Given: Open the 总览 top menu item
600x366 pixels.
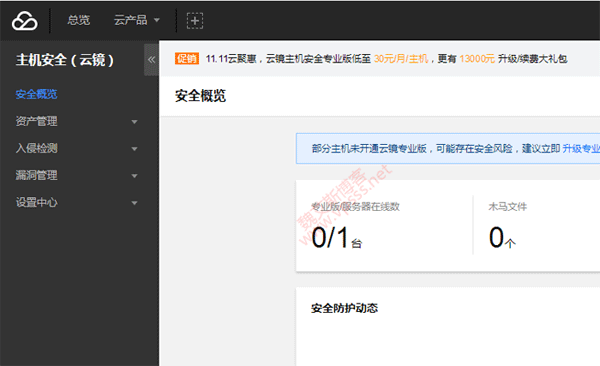Looking at the screenshot, I should click(78, 20).
